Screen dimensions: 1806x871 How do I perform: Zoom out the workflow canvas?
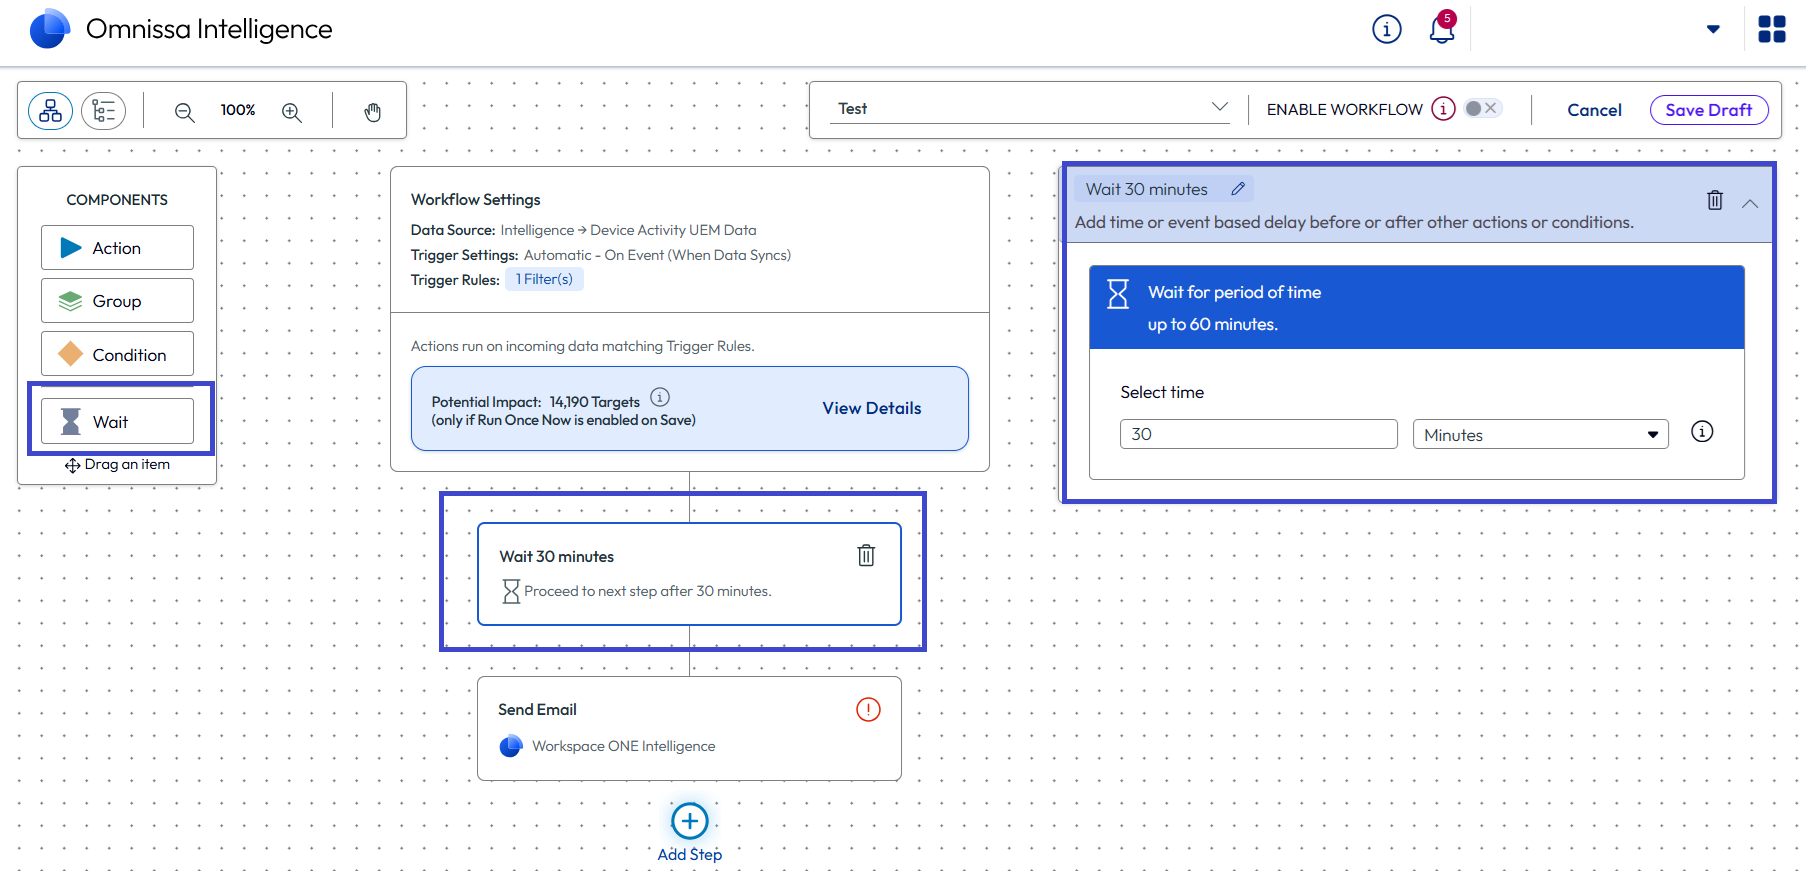tap(184, 112)
